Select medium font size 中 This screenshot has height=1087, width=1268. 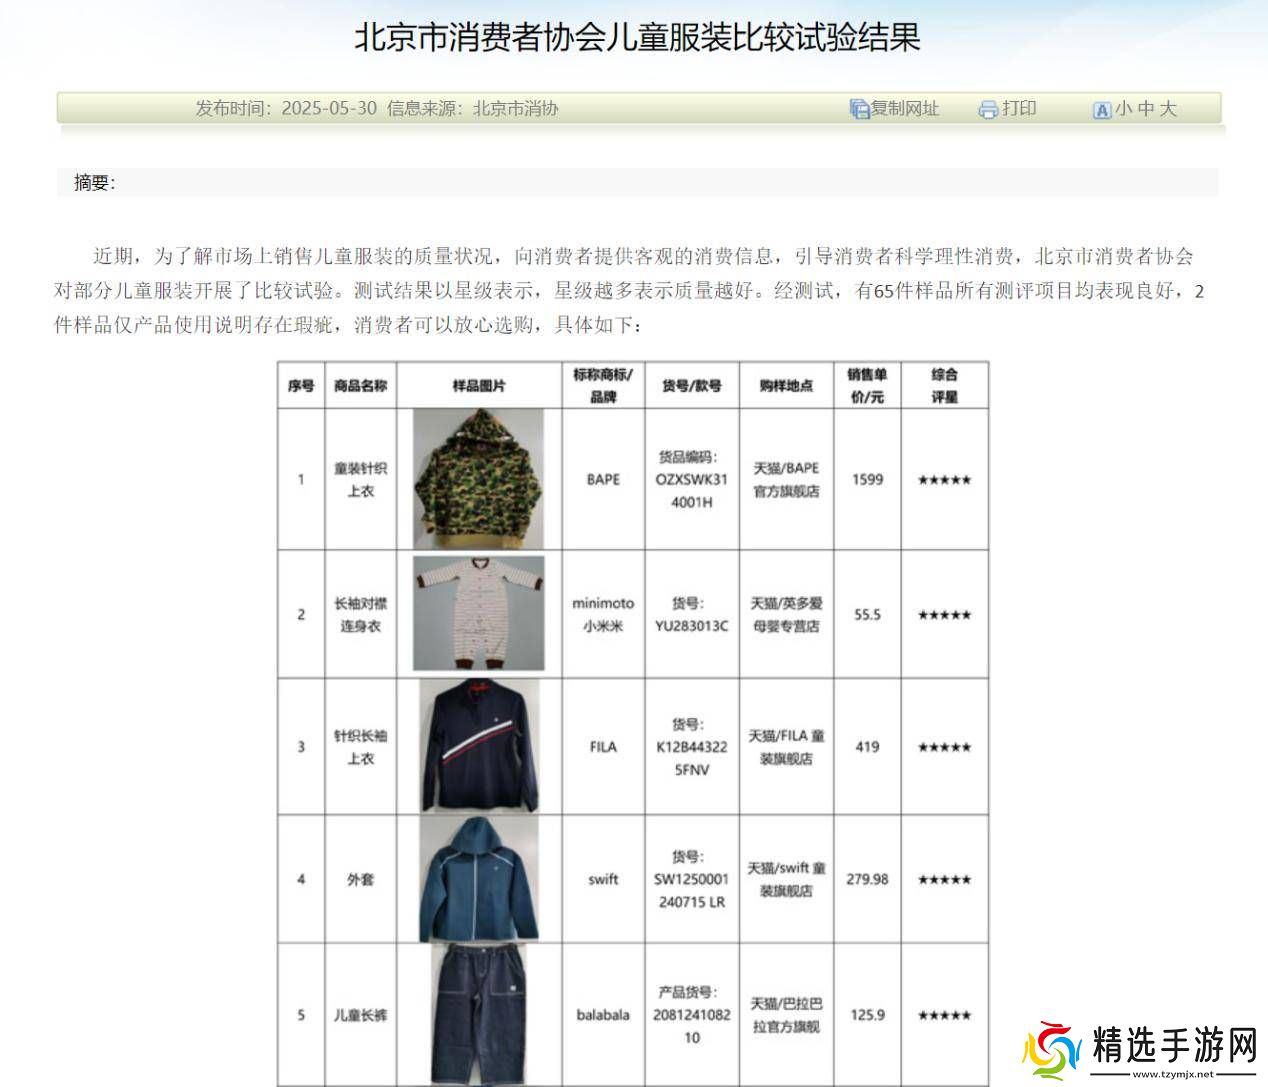point(1146,109)
